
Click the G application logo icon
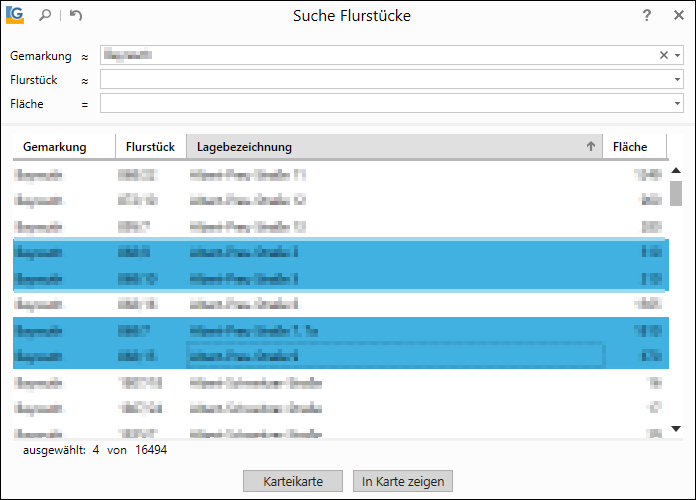tap(15, 15)
